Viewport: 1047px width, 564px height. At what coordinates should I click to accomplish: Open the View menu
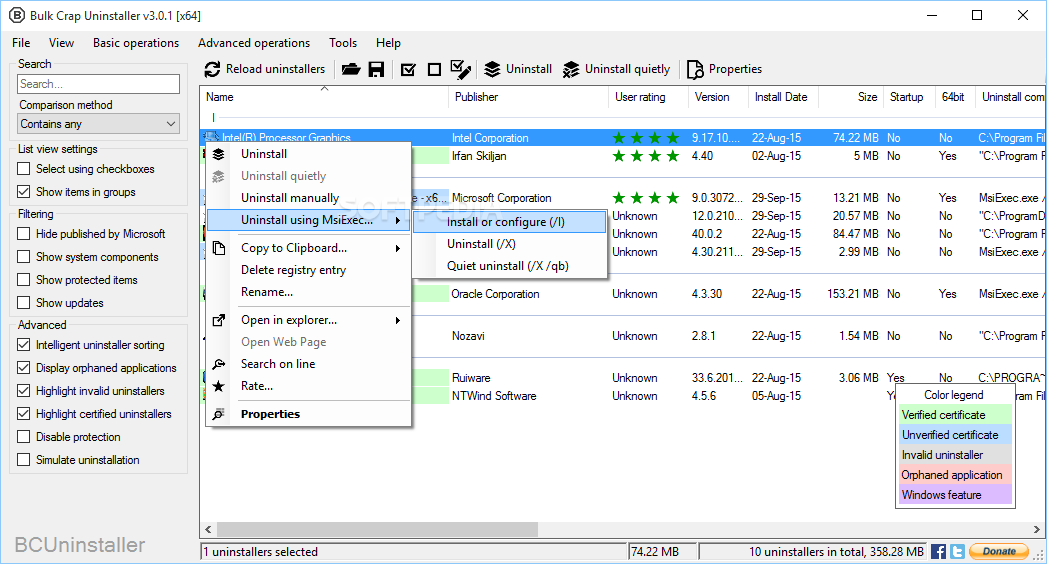click(61, 43)
